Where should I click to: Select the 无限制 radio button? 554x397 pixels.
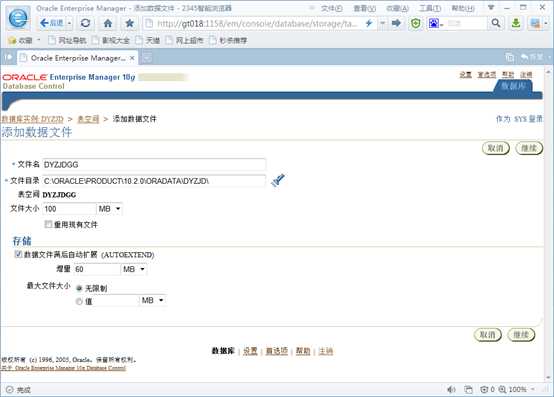(79, 288)
